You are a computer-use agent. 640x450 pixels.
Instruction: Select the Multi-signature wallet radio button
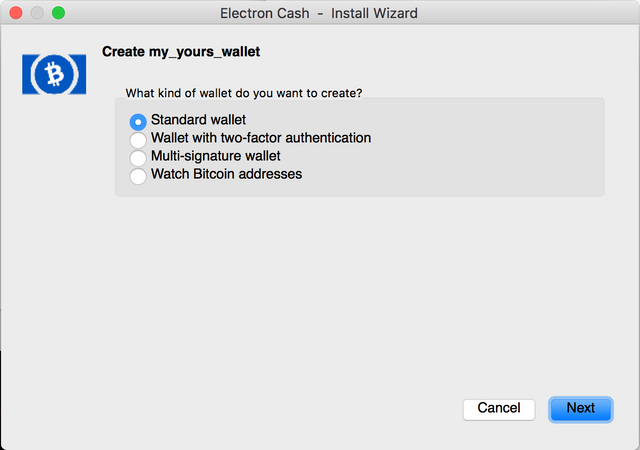pos(138,157)
